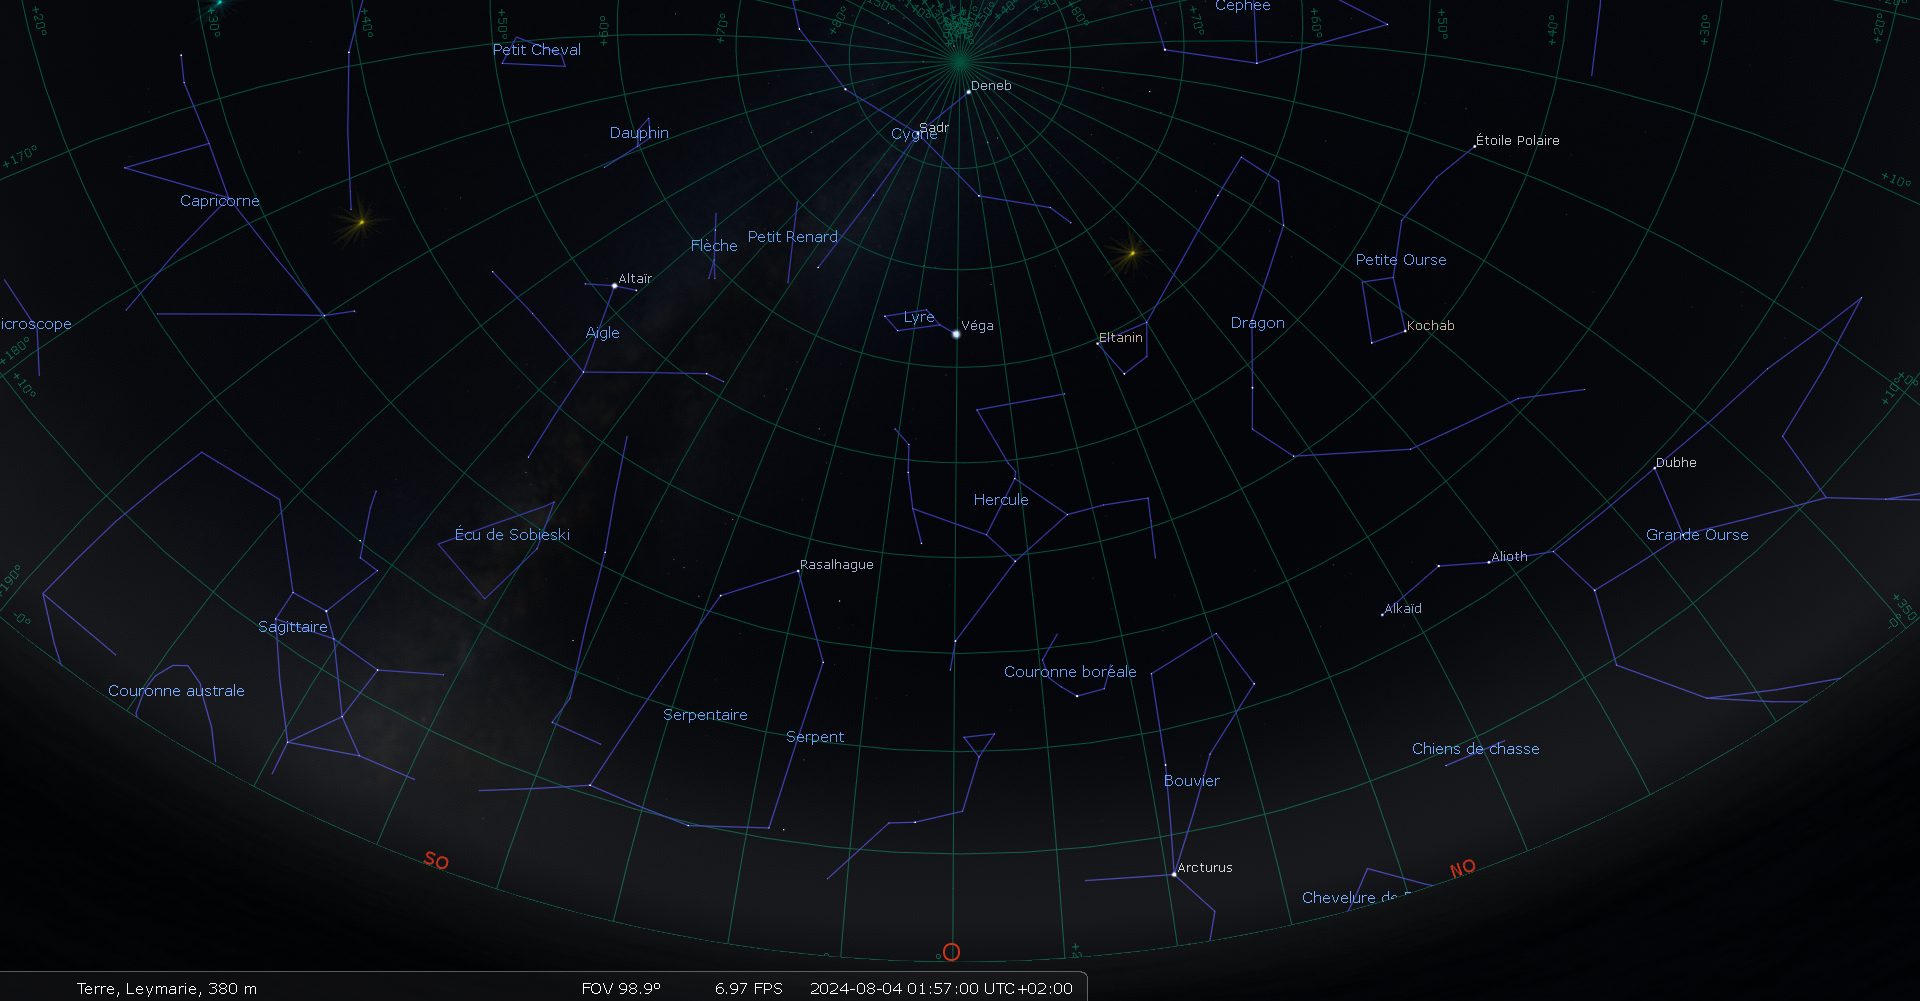Click the Couronne boréale label
The image size is (1920, 1001).
[x=1070, y=672]
